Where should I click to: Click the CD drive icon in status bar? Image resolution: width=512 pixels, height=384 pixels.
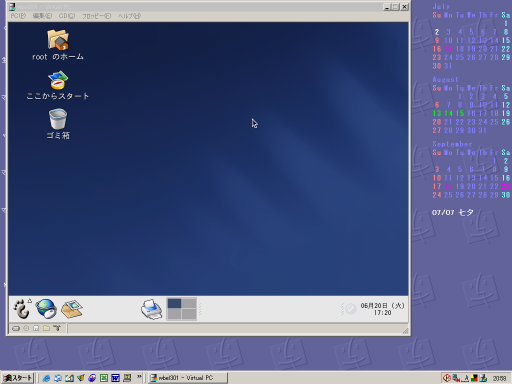pyautogui.click(x=26, y=328)
